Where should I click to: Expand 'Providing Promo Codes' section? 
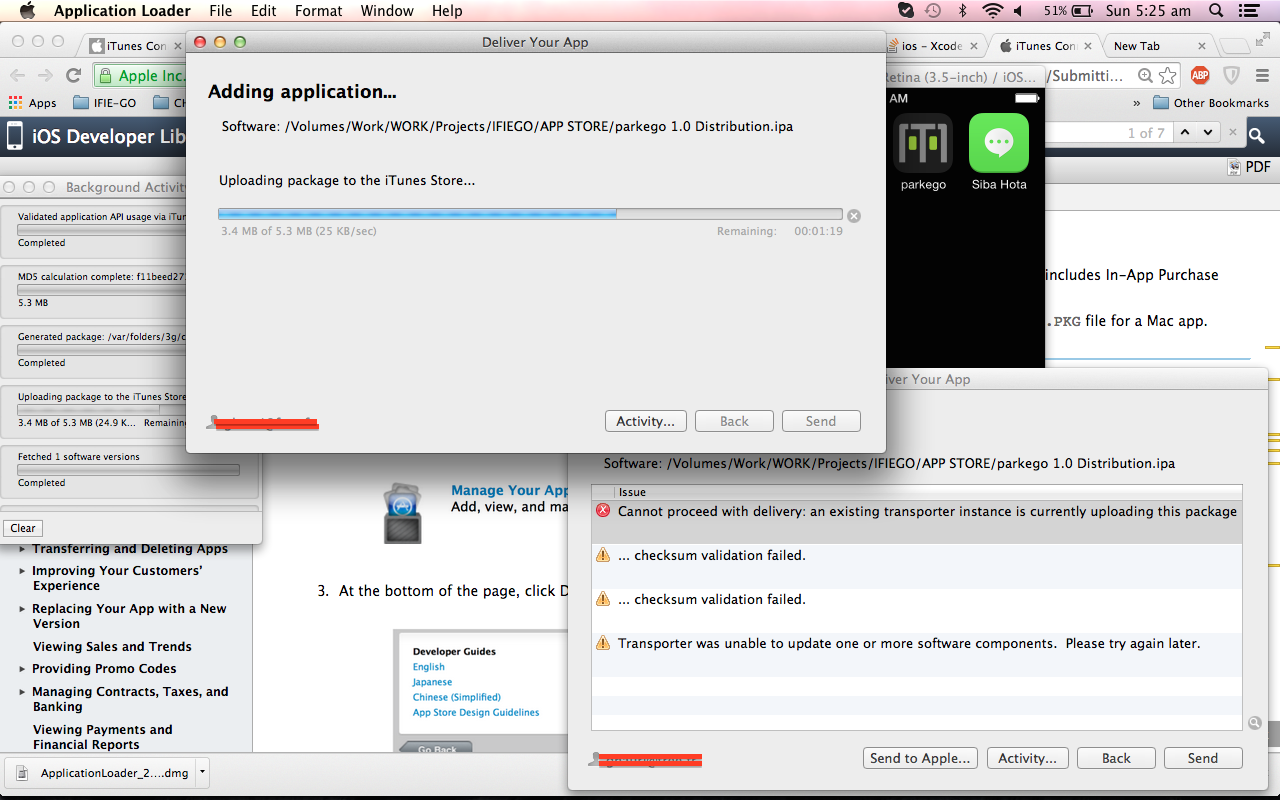(23, 669)
